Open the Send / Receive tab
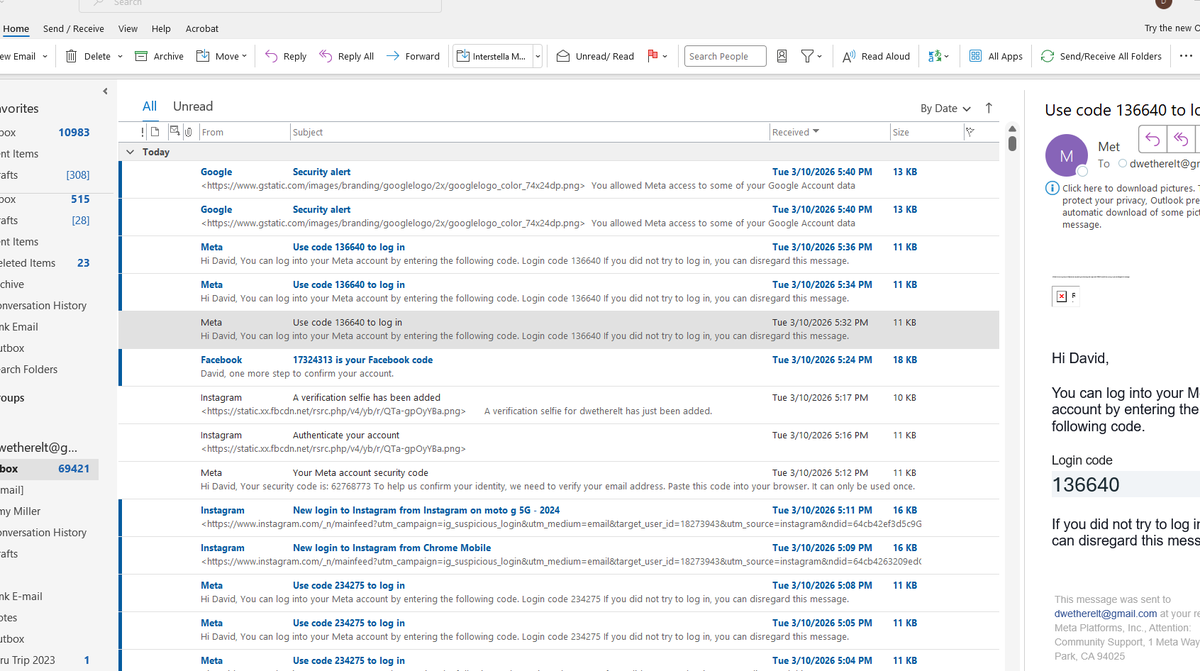Screen dimensions: 1200x671 pos(73,28)
